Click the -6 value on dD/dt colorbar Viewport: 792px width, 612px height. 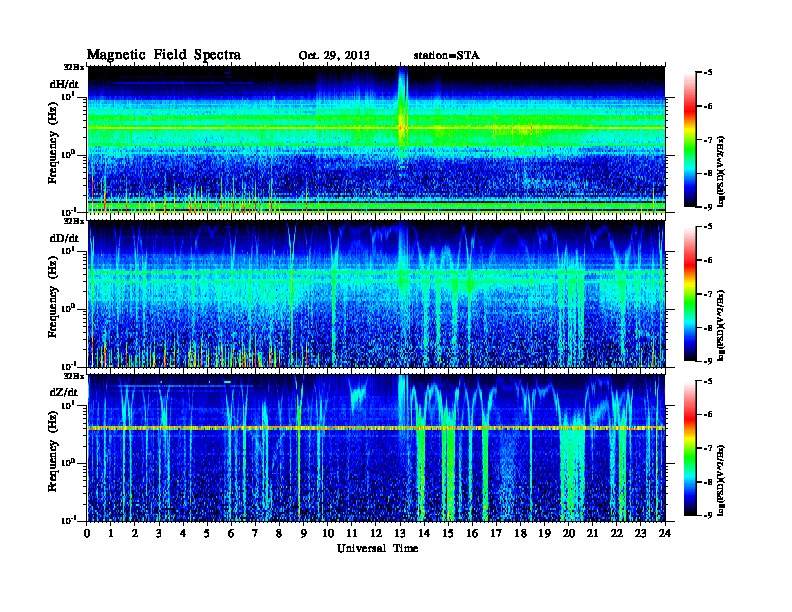click(x=708, y=260)
